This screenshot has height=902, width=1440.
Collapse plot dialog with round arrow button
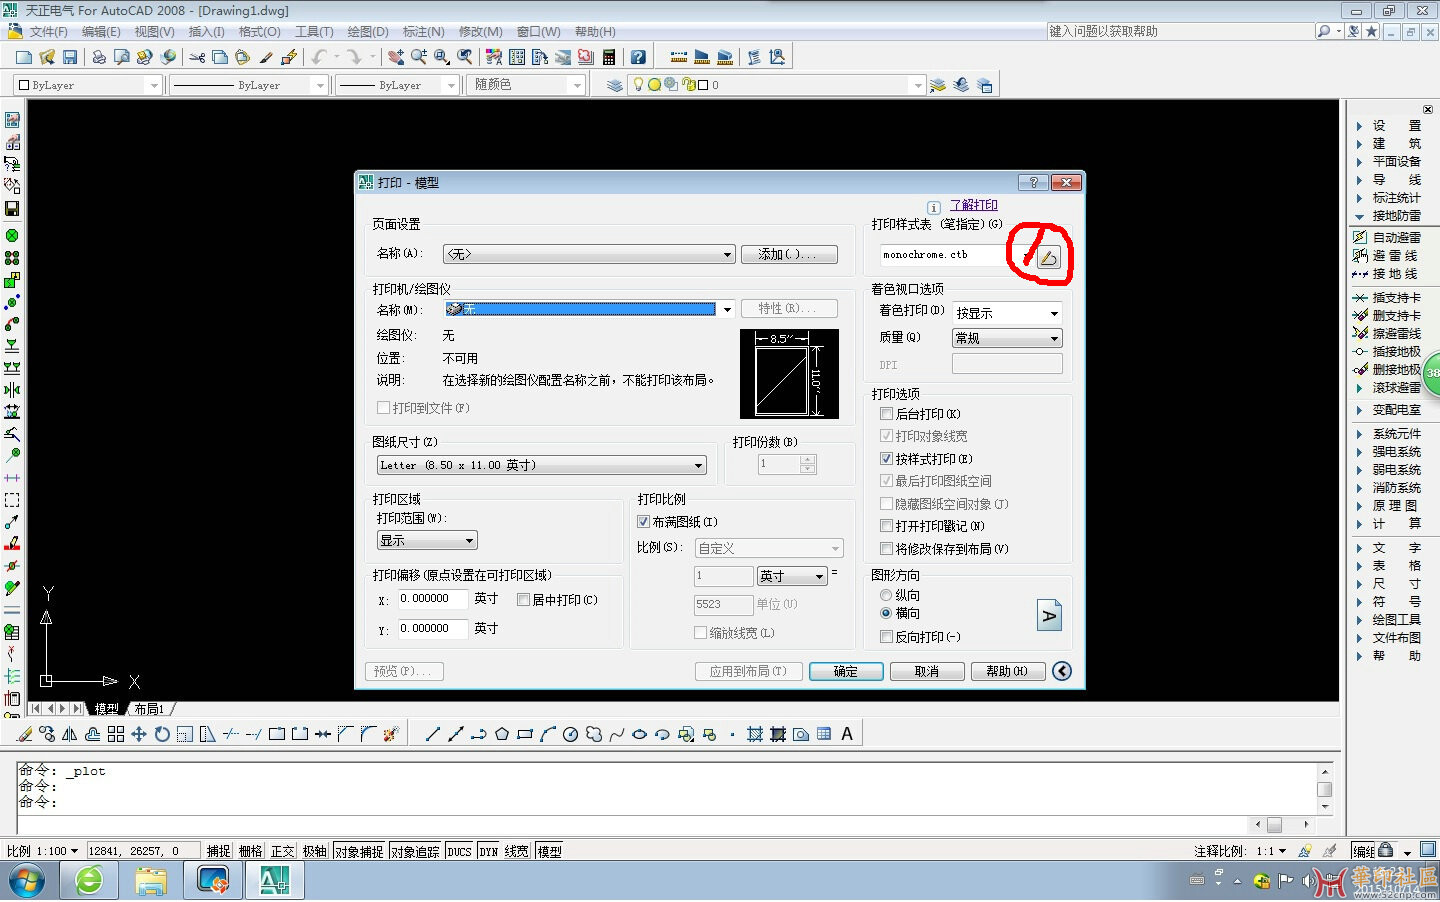click(x=1062, y=671)
